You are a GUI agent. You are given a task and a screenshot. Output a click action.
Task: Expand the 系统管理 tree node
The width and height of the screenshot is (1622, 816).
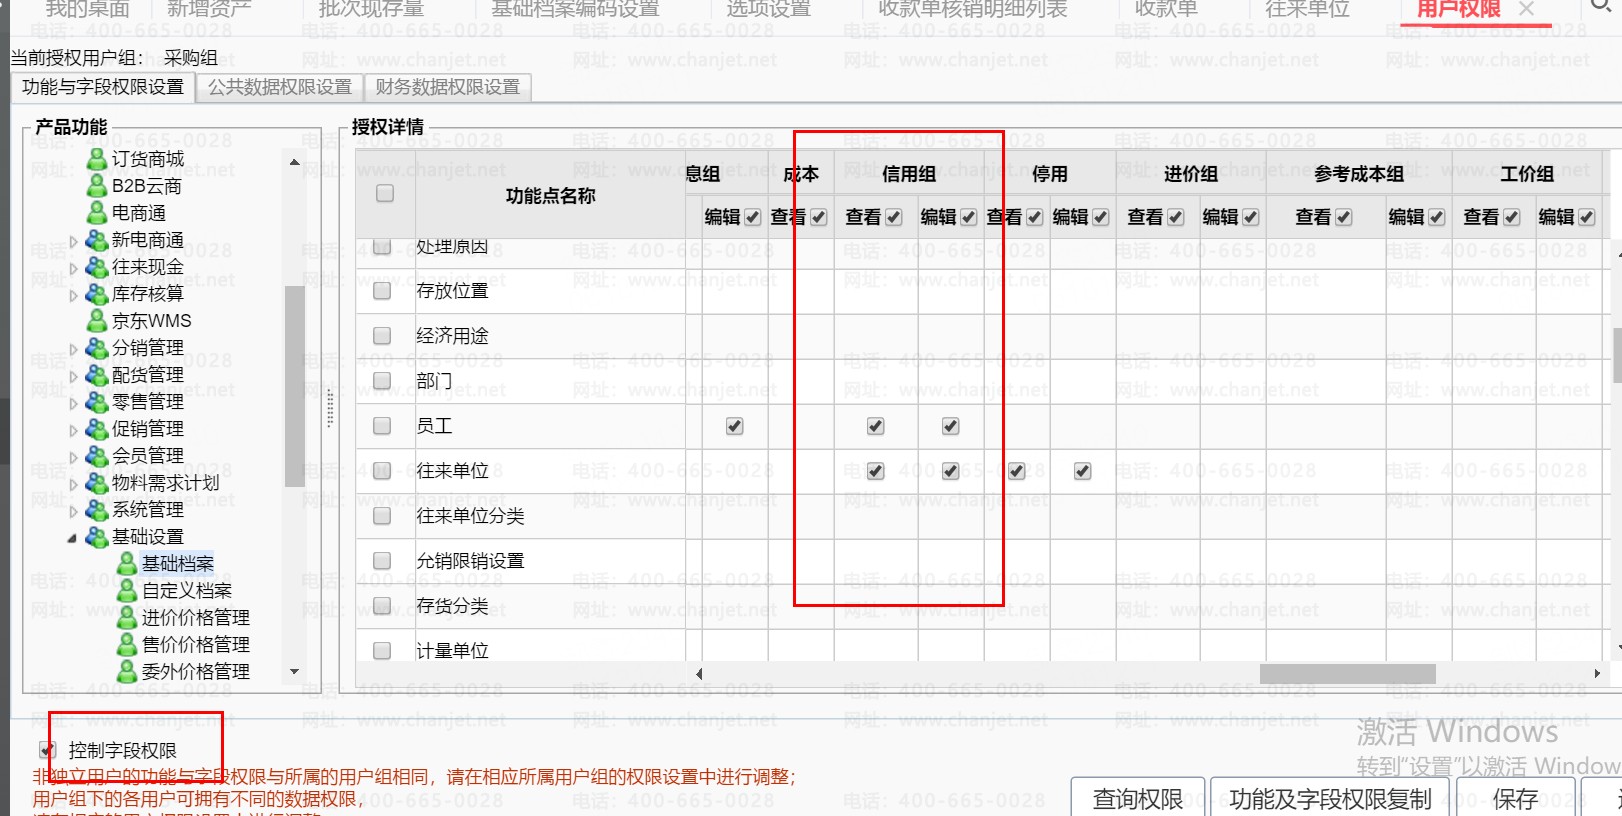(73, 511)
